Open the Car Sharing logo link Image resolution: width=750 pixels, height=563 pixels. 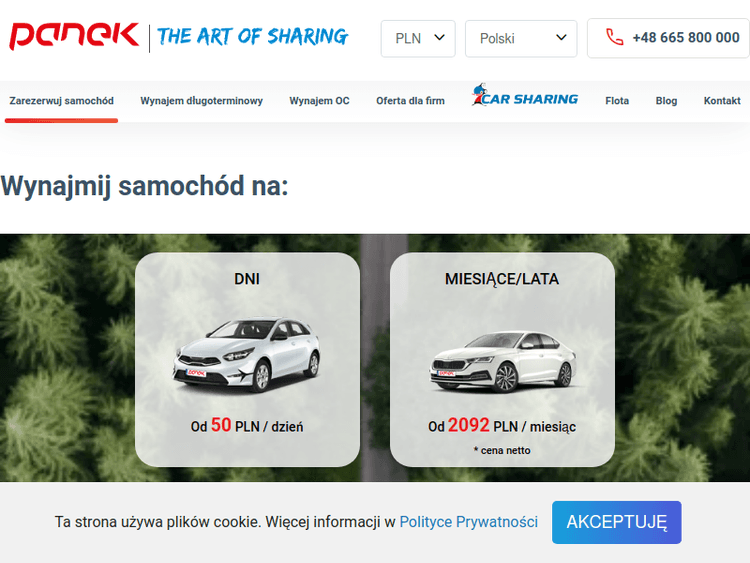(525, 95)
